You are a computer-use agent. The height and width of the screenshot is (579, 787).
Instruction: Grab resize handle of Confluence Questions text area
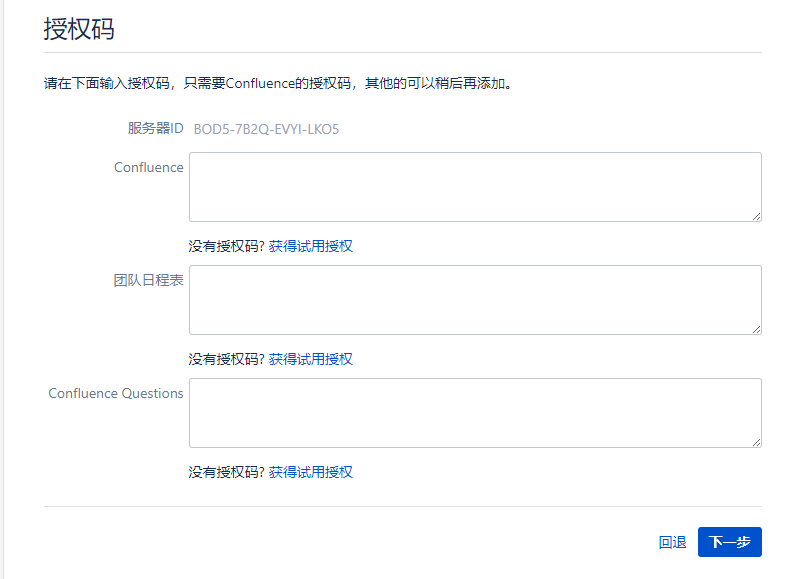coord(756,442)
